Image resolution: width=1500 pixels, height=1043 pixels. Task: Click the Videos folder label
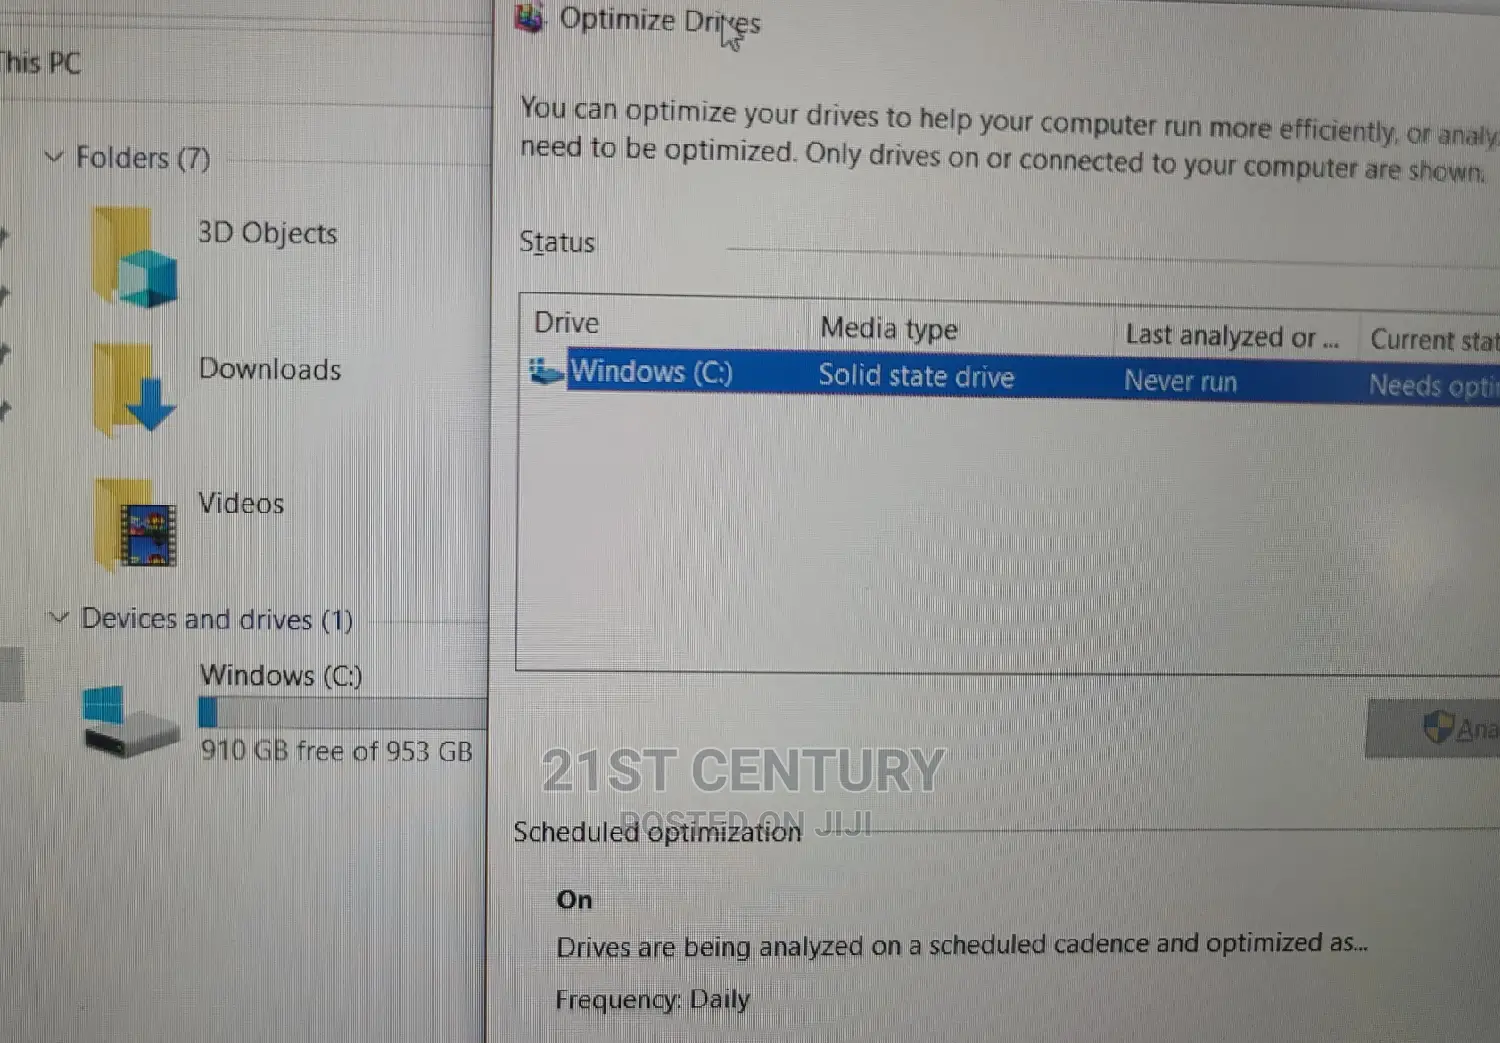click(x=241, y=503)
